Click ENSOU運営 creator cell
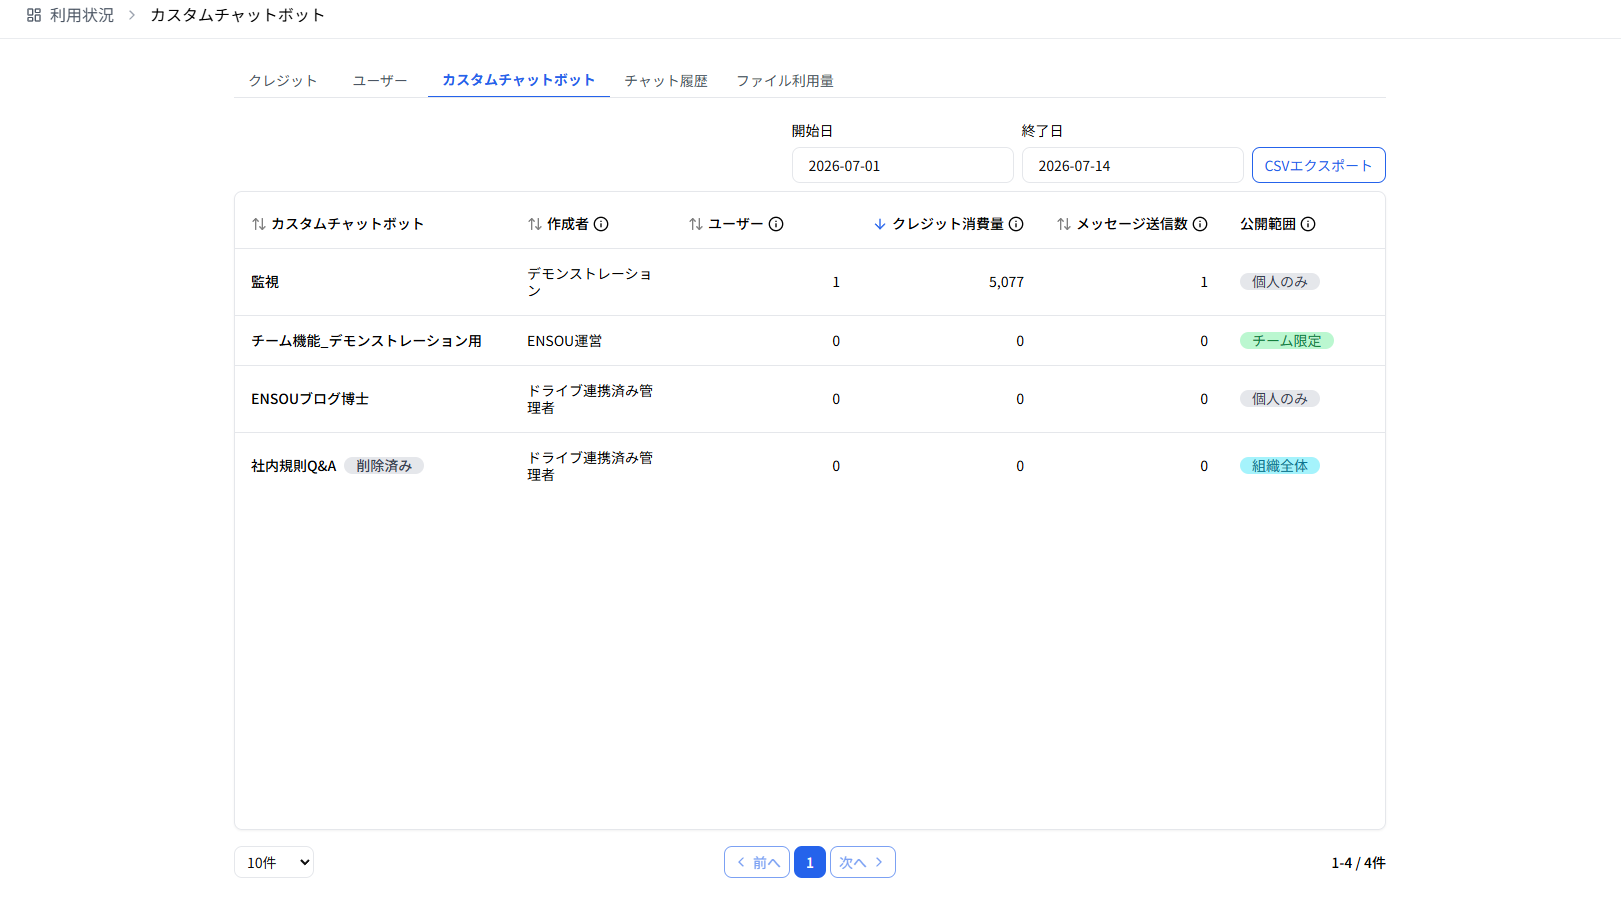 tap(565, 341)
